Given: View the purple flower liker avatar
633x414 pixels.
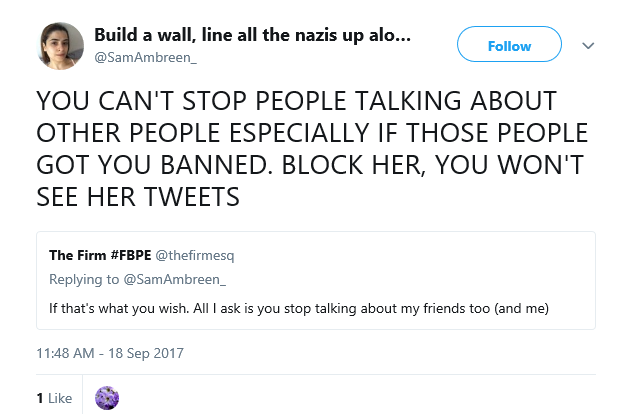Looking at the screenshot, I should point(107,398).
